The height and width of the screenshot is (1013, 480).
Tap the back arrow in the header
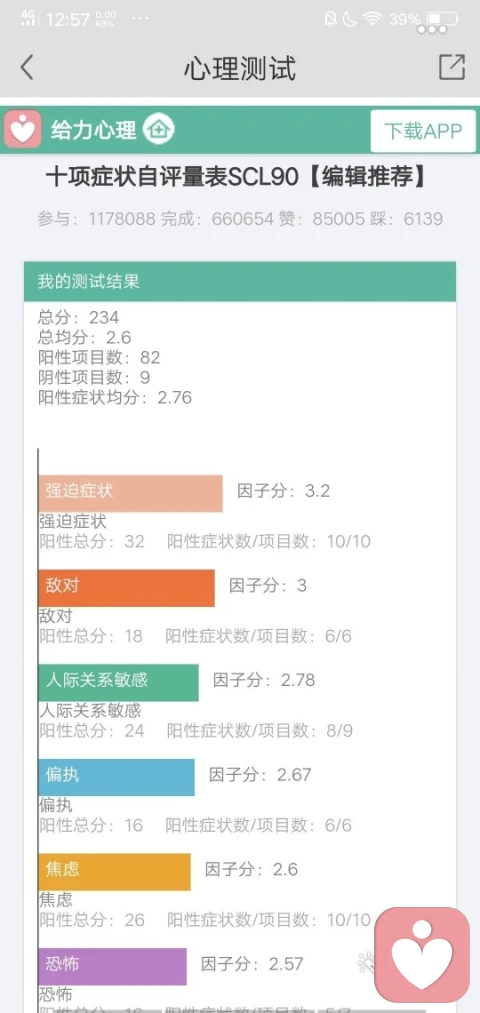[x=26, y=67]
